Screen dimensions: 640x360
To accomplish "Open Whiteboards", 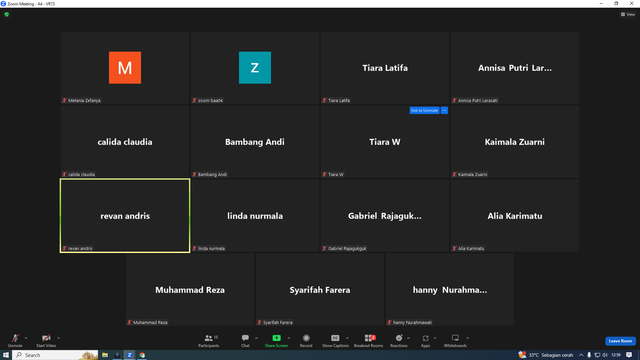I will [455, 340].
